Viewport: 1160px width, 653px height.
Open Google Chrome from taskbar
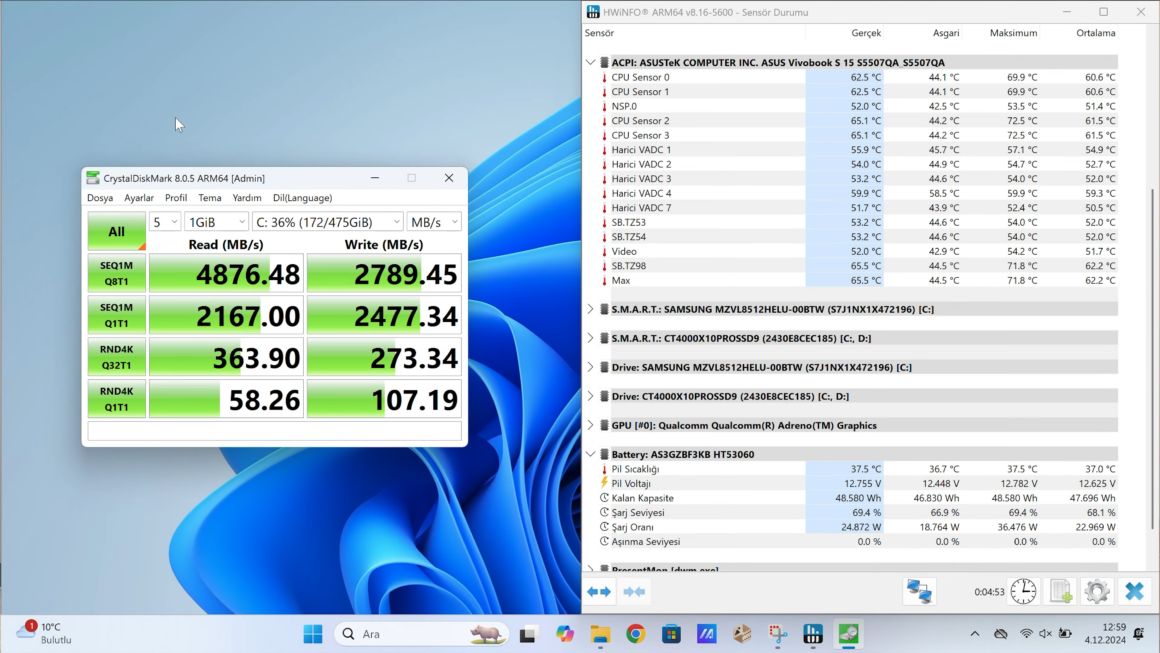[x=635, y=634]
